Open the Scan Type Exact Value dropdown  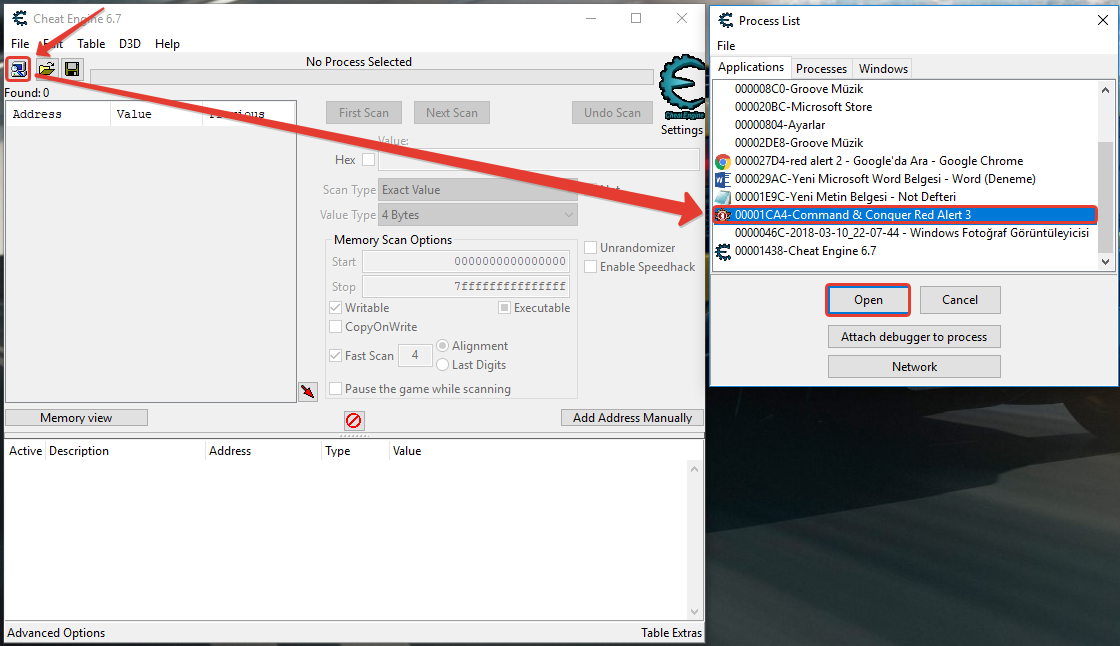point(478,190)
